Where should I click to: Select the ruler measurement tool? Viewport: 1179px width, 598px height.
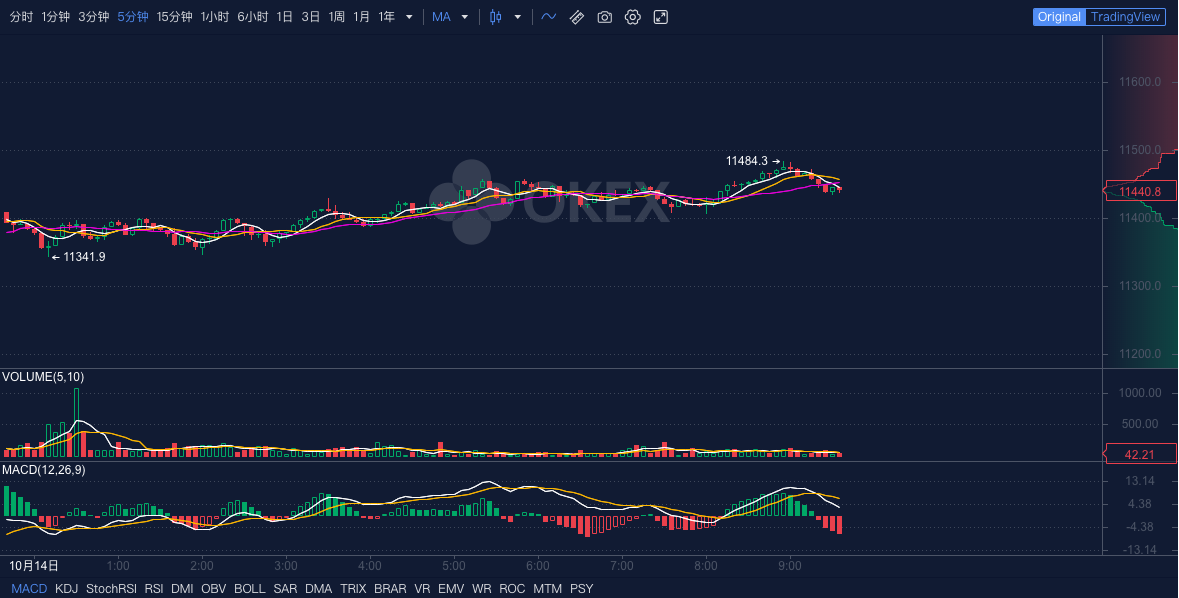577,17
